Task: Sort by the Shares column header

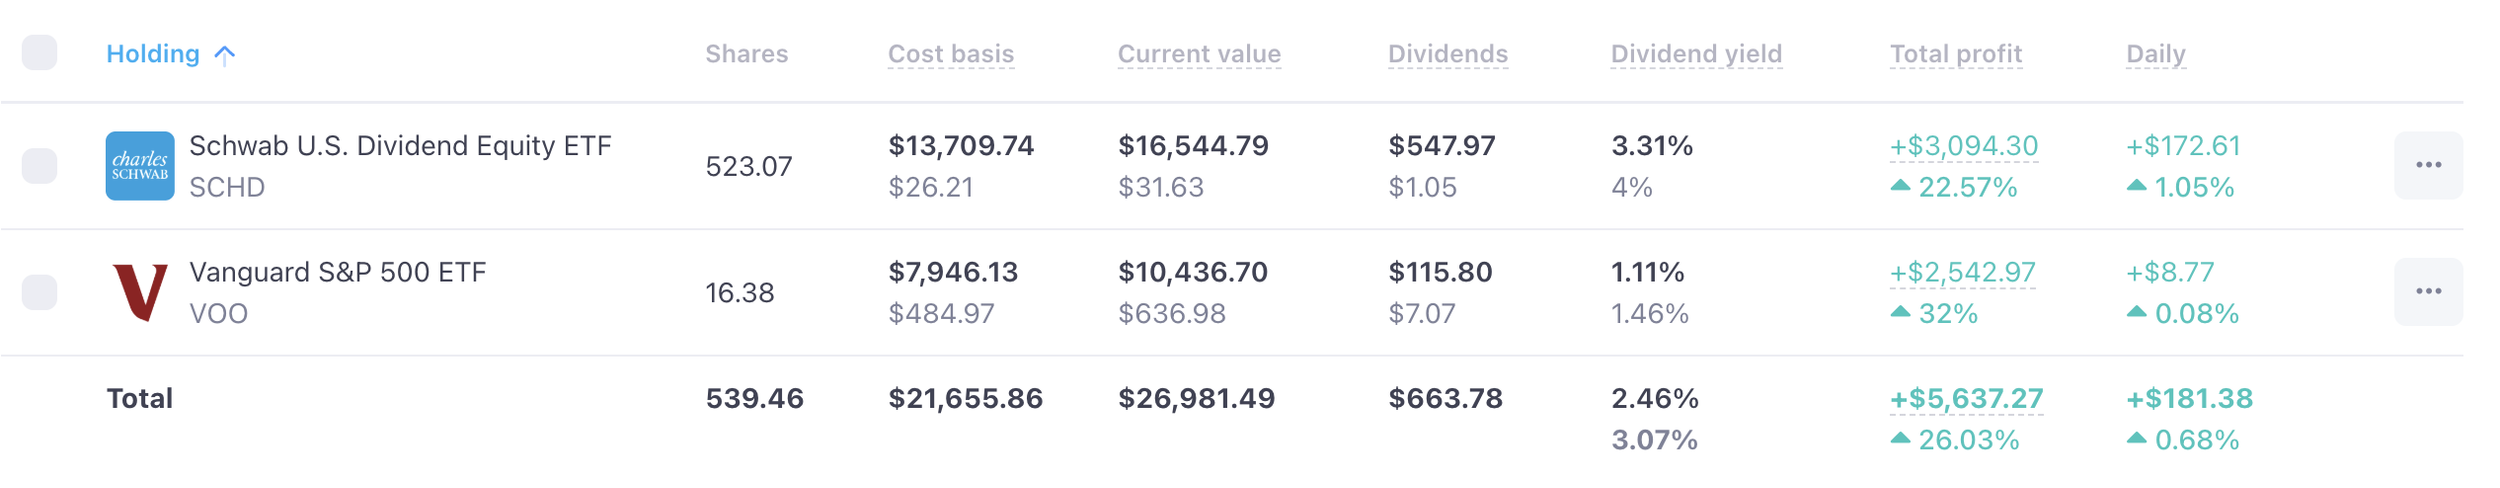Action: [x=747, y=54]
